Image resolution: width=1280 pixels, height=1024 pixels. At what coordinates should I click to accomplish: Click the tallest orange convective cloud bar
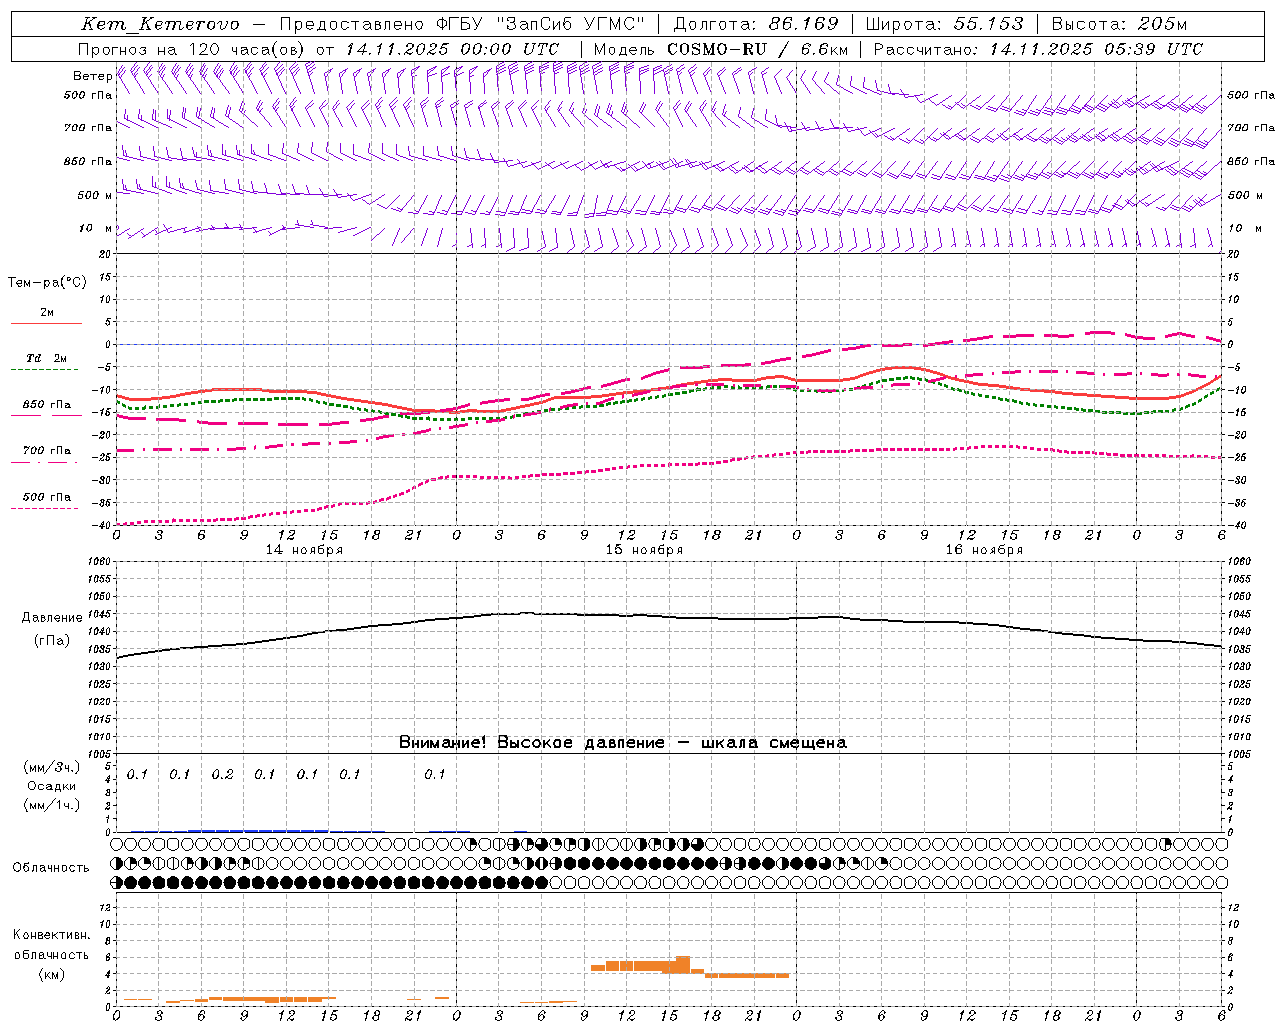(x=683, y=965)
